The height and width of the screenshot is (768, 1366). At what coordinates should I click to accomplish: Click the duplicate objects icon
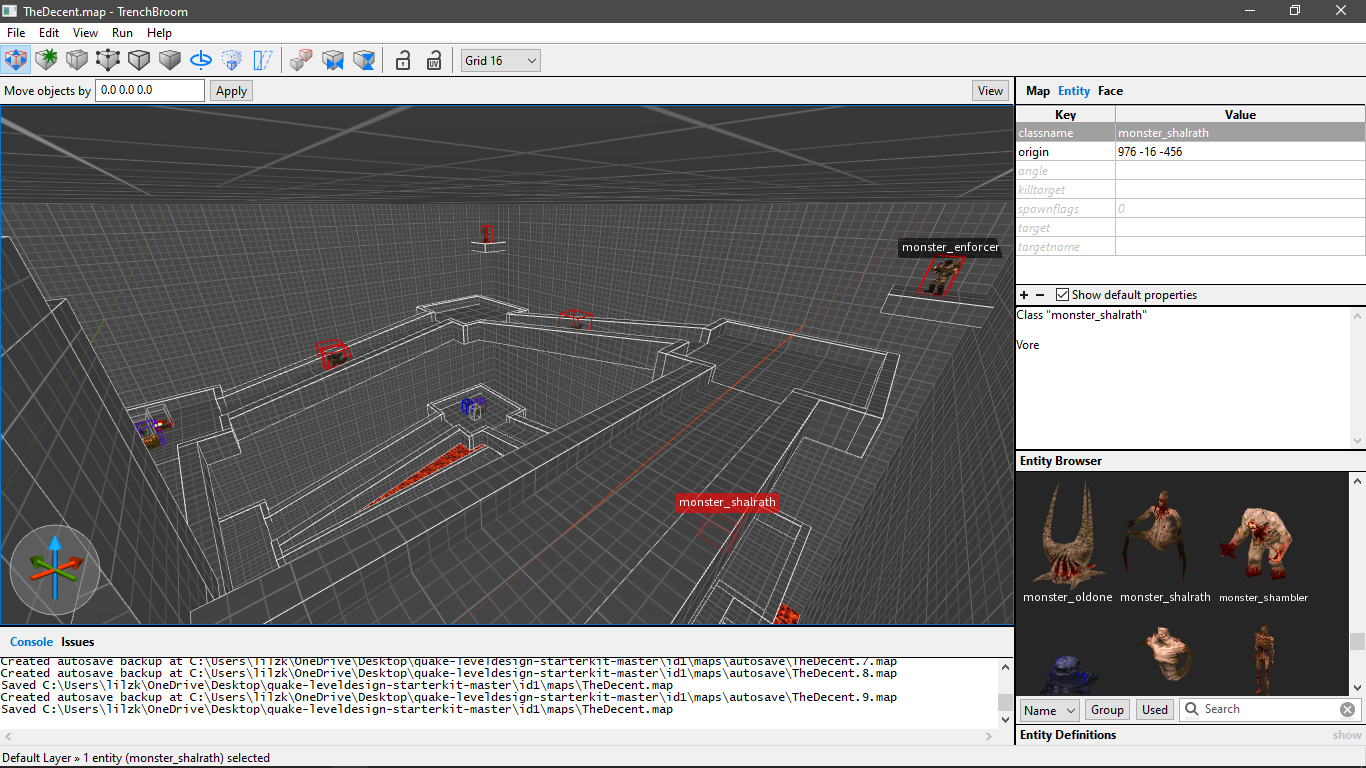click(x=301, y=60)
